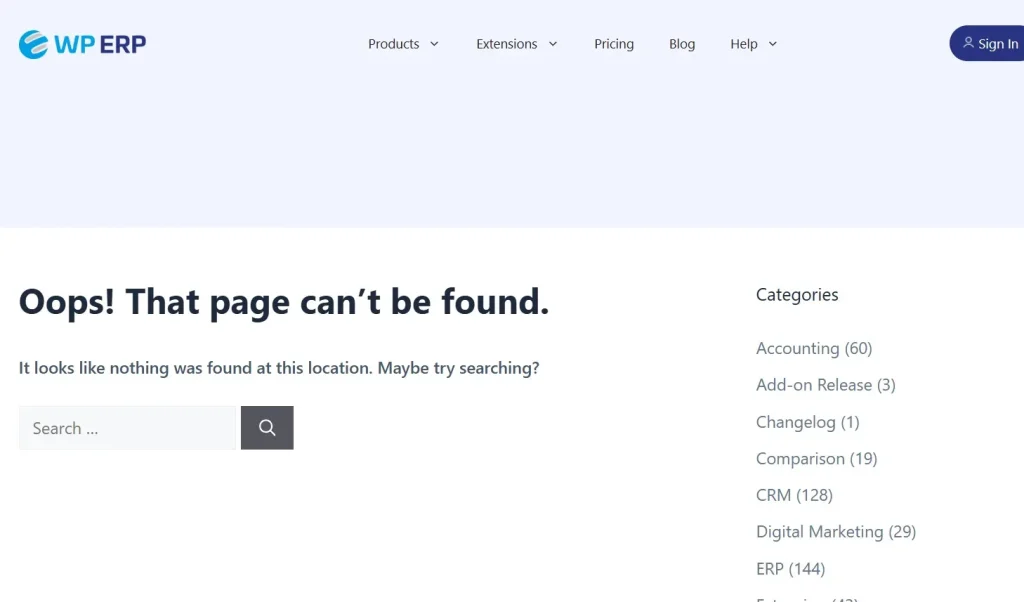Open the Accounting category link
This screenshot has width=1024, height=602.
(797, 348)
